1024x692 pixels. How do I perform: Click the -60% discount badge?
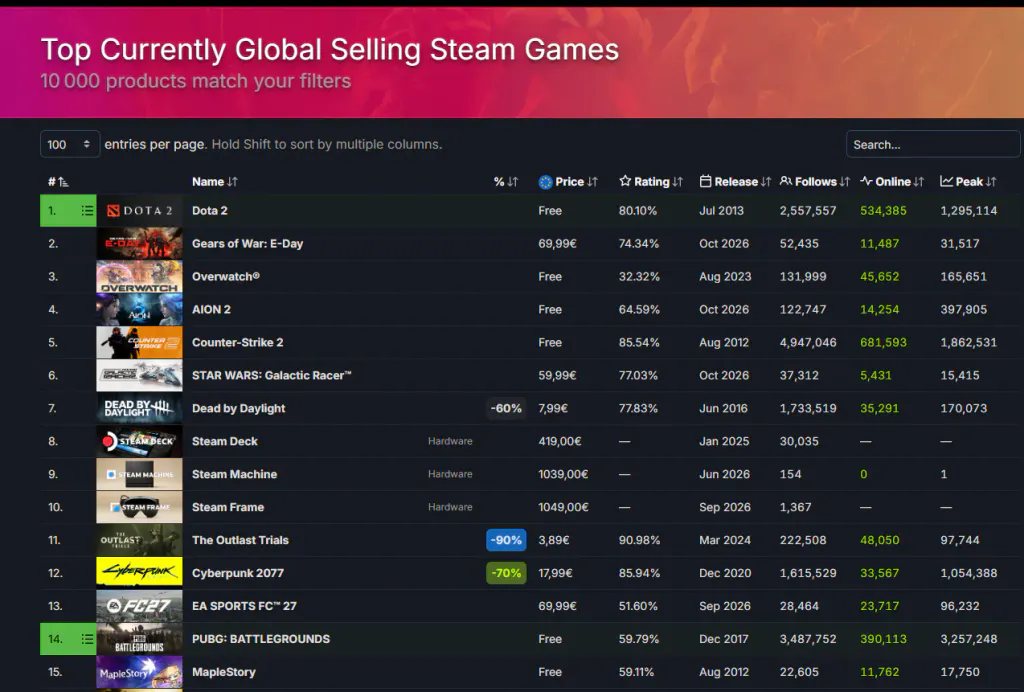[x=506, y=408]
